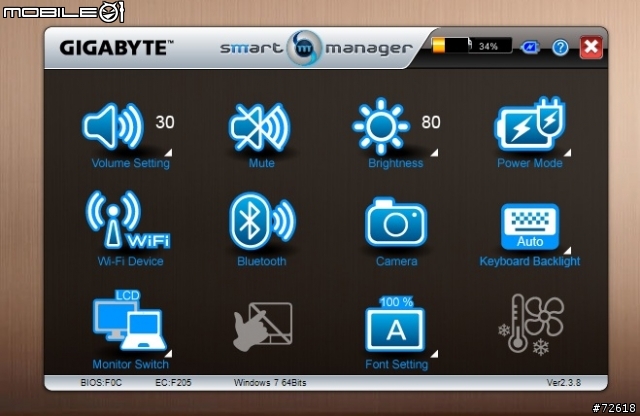Expand the Monitor Switch corner triangle
The width and height of the screenshot is (640, 416).
(168, 353)
